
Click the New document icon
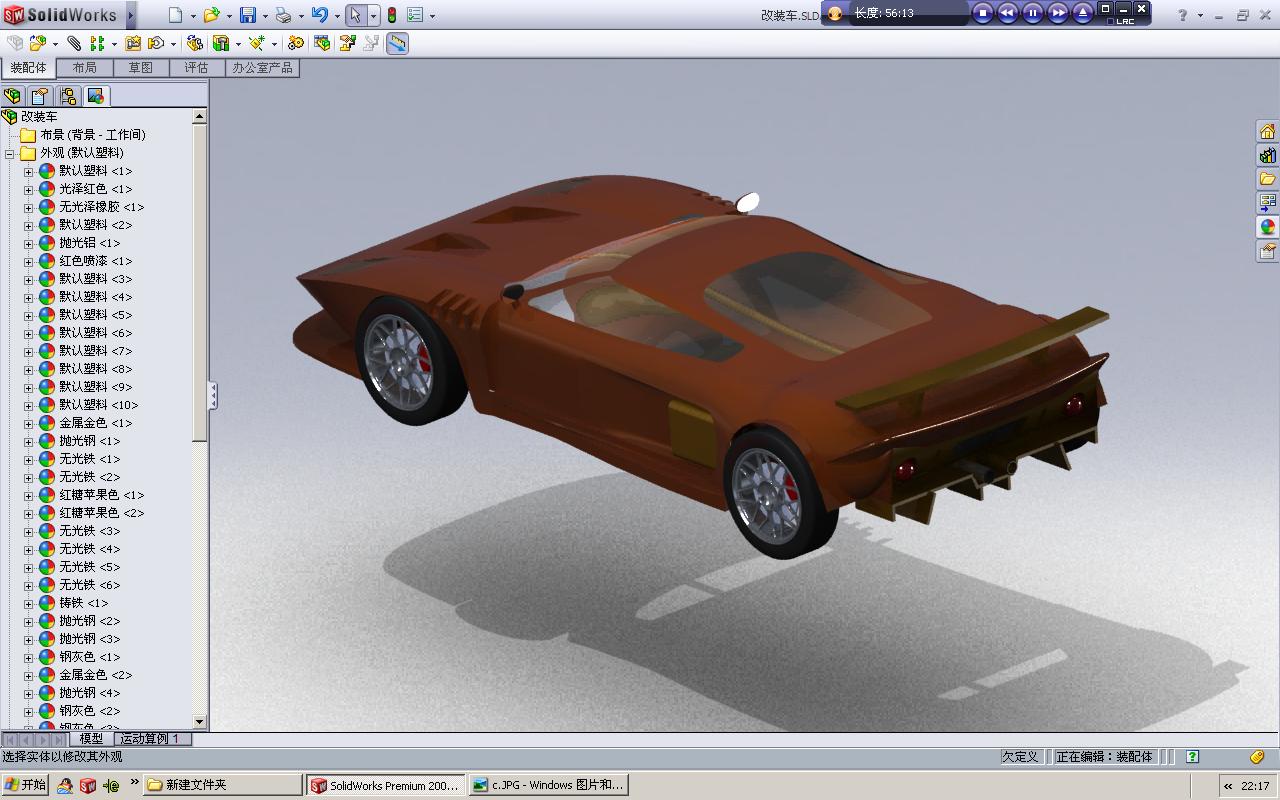tap(176, 15)
